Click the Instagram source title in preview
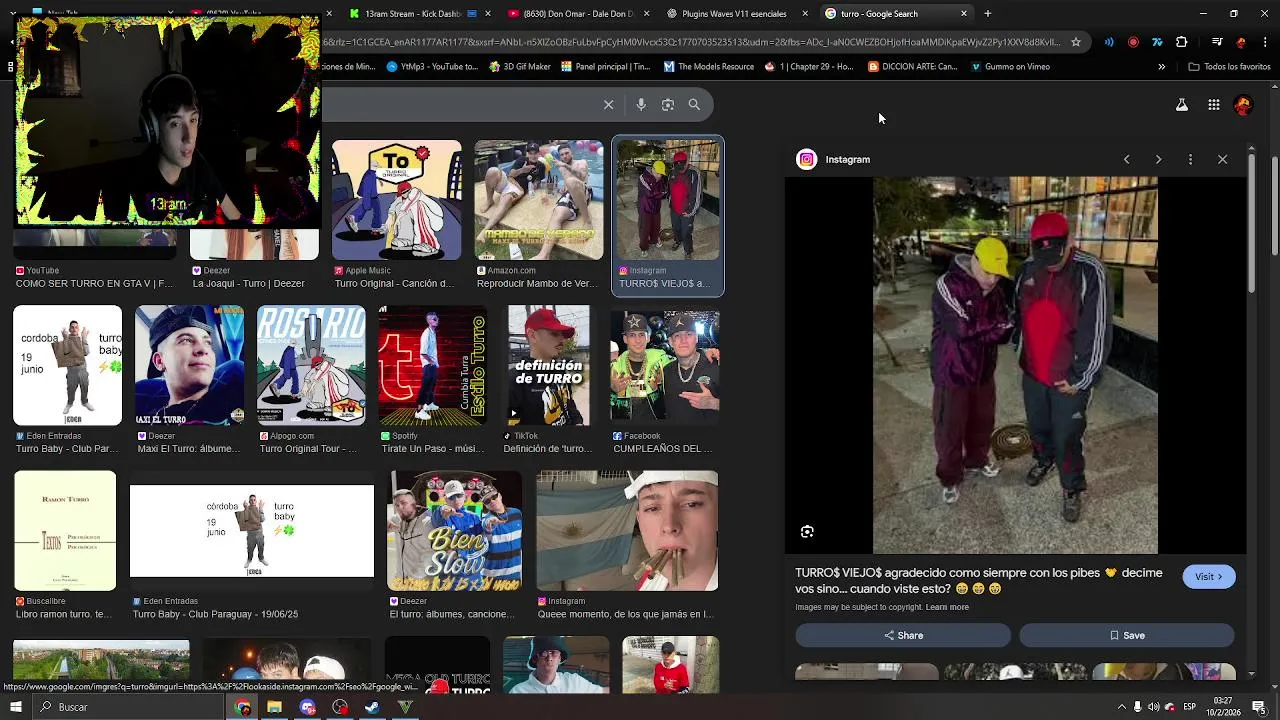The height and width of the screenshot is (720, 1280). pyautogui.click(x=847, y=159)
